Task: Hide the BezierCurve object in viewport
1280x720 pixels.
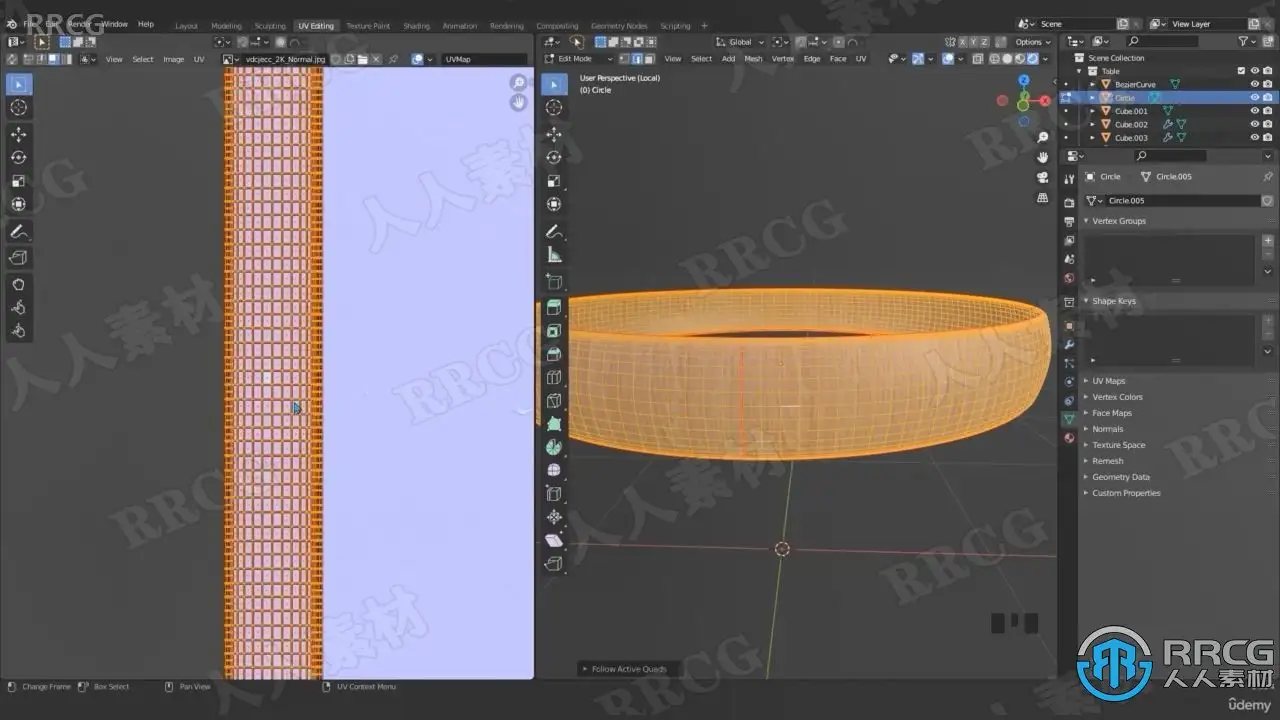Action: click(x=1254, y=85)
